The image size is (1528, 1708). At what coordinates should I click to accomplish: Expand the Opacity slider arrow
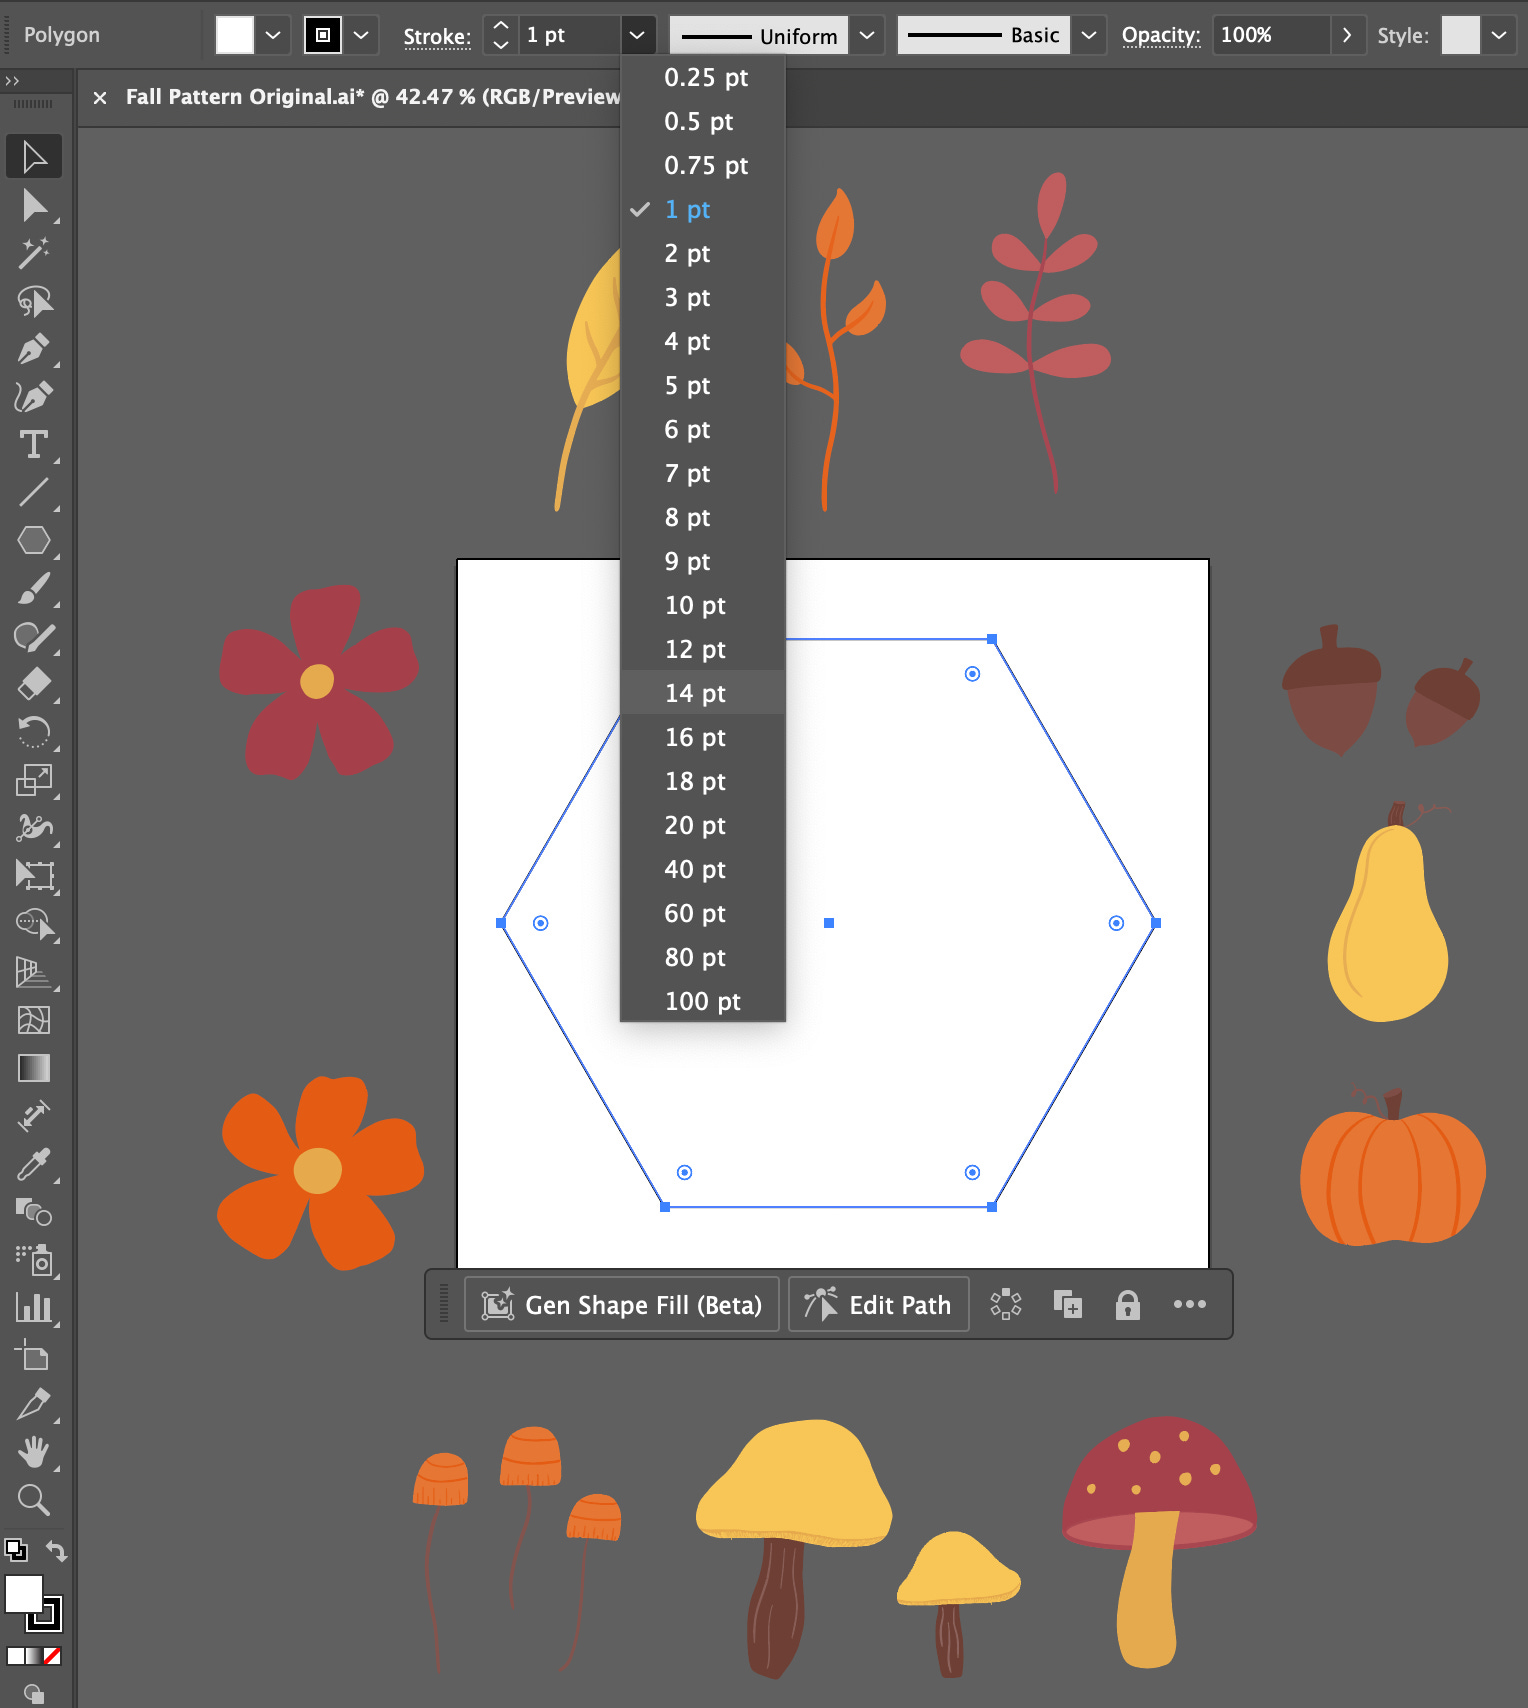[x=1347, y=35]
